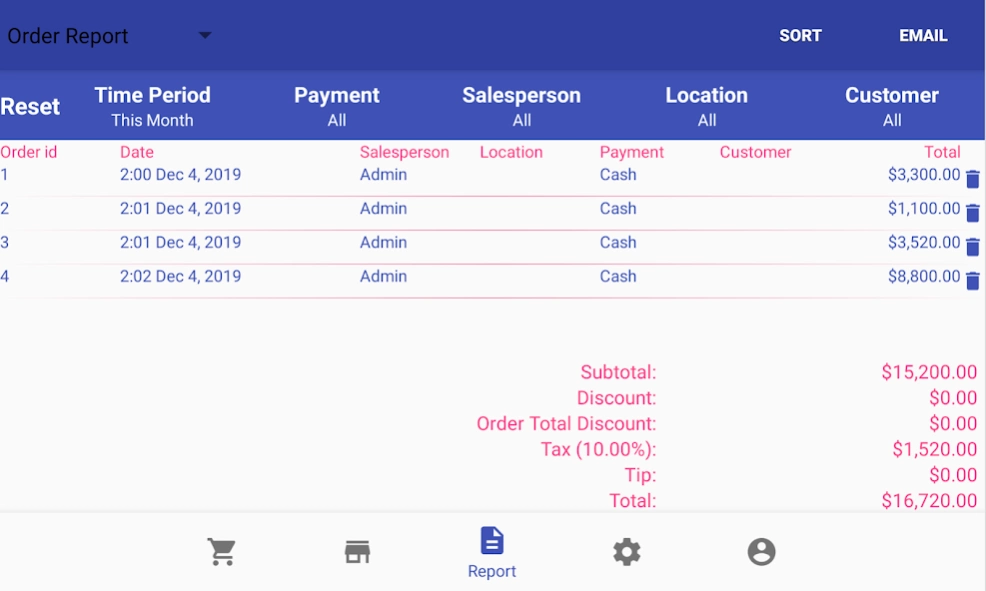Delete order 4 using its trash icon
986x591 pixels.
click(972, 278)
